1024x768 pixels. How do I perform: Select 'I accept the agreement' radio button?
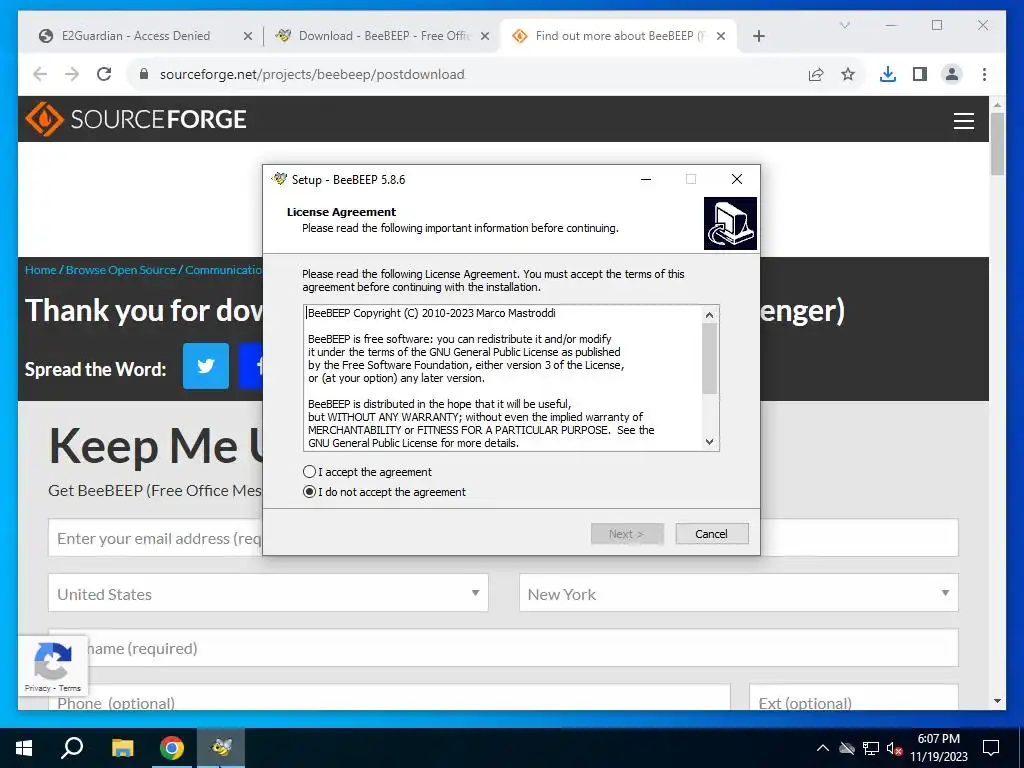pyautogui.click(x=310, y=472)
